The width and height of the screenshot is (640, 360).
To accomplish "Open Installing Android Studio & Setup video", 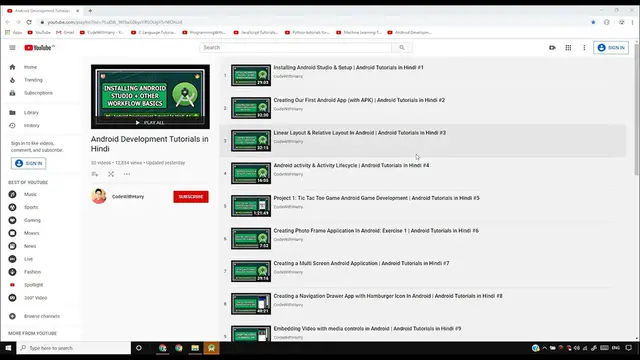I will pos(348,68).
